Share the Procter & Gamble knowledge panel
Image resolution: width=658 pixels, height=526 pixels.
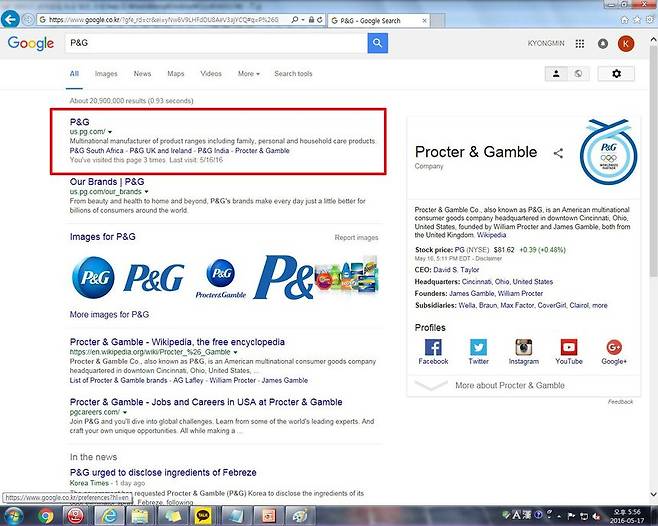pyautogui.click(x=558, y=153)
